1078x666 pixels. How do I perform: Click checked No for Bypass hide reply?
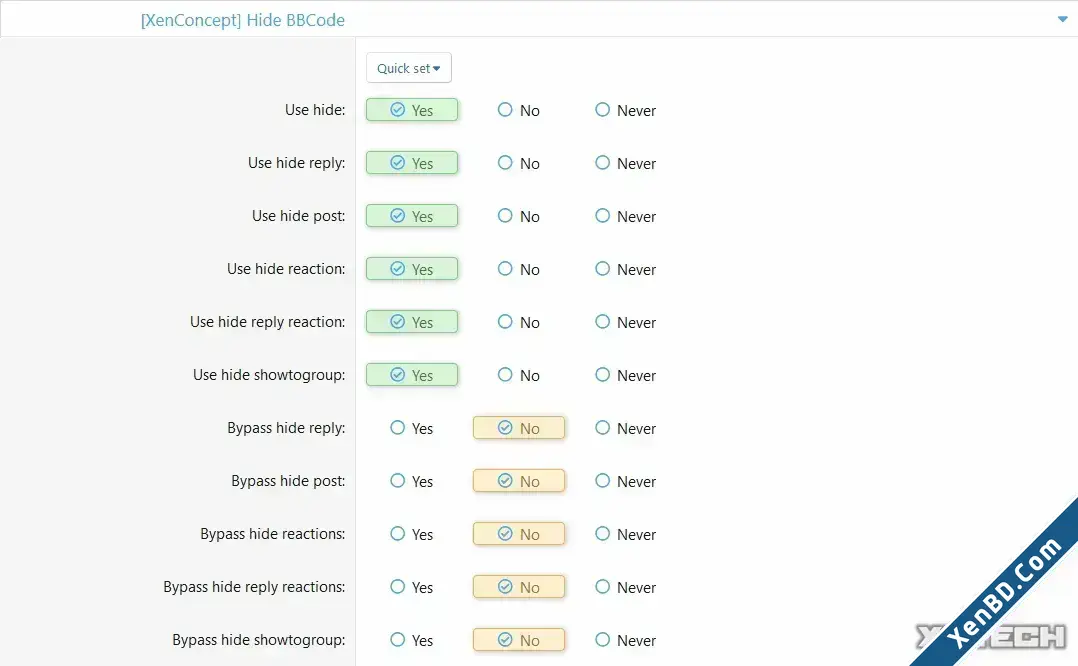click(519, 428)
